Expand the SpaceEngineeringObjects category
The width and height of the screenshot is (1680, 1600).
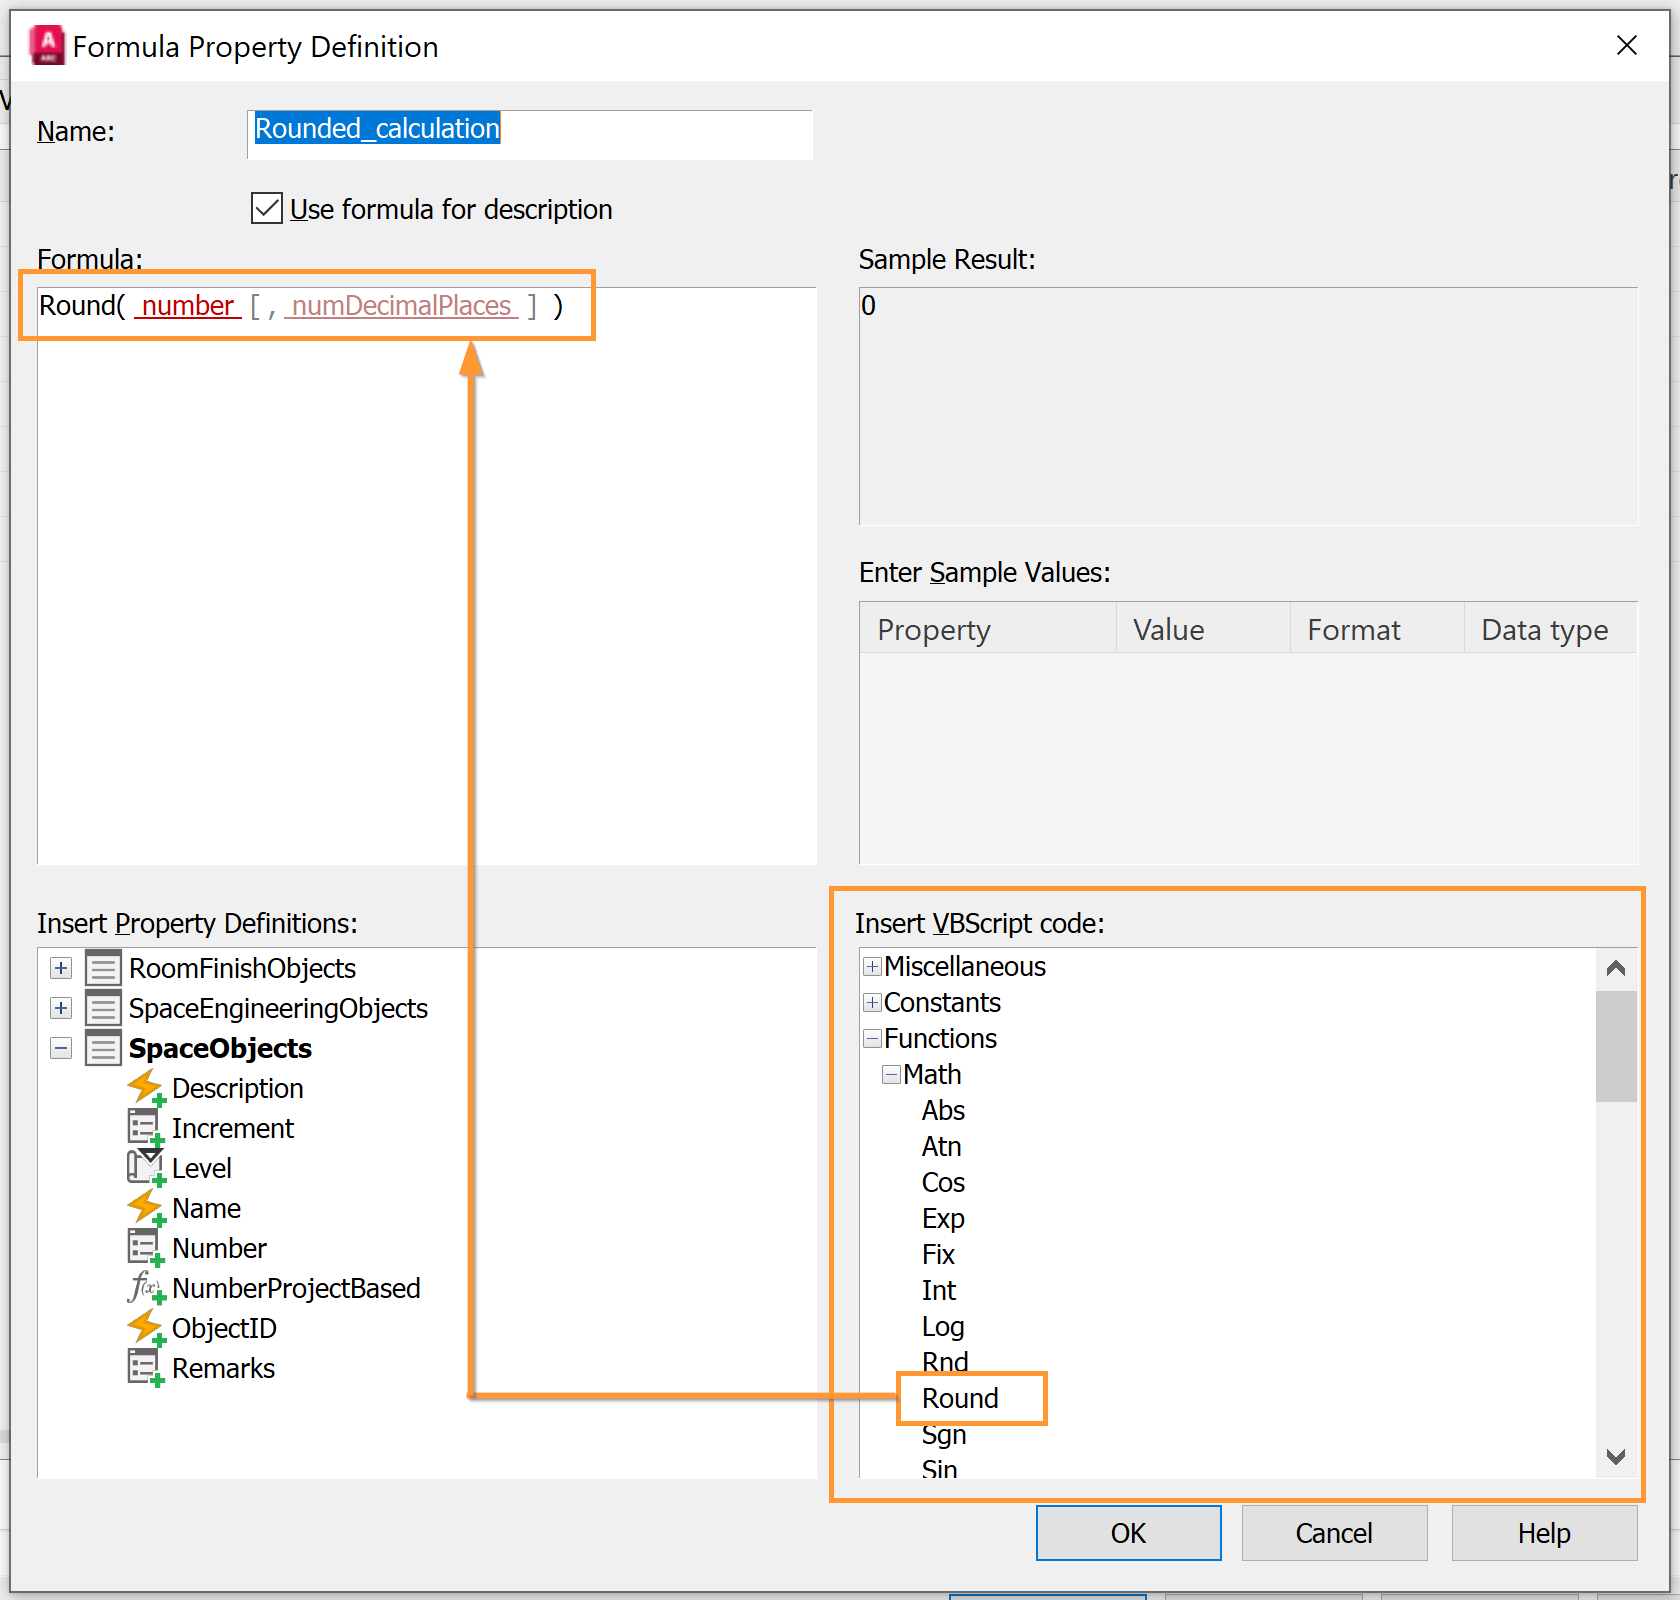(61, 1008)
